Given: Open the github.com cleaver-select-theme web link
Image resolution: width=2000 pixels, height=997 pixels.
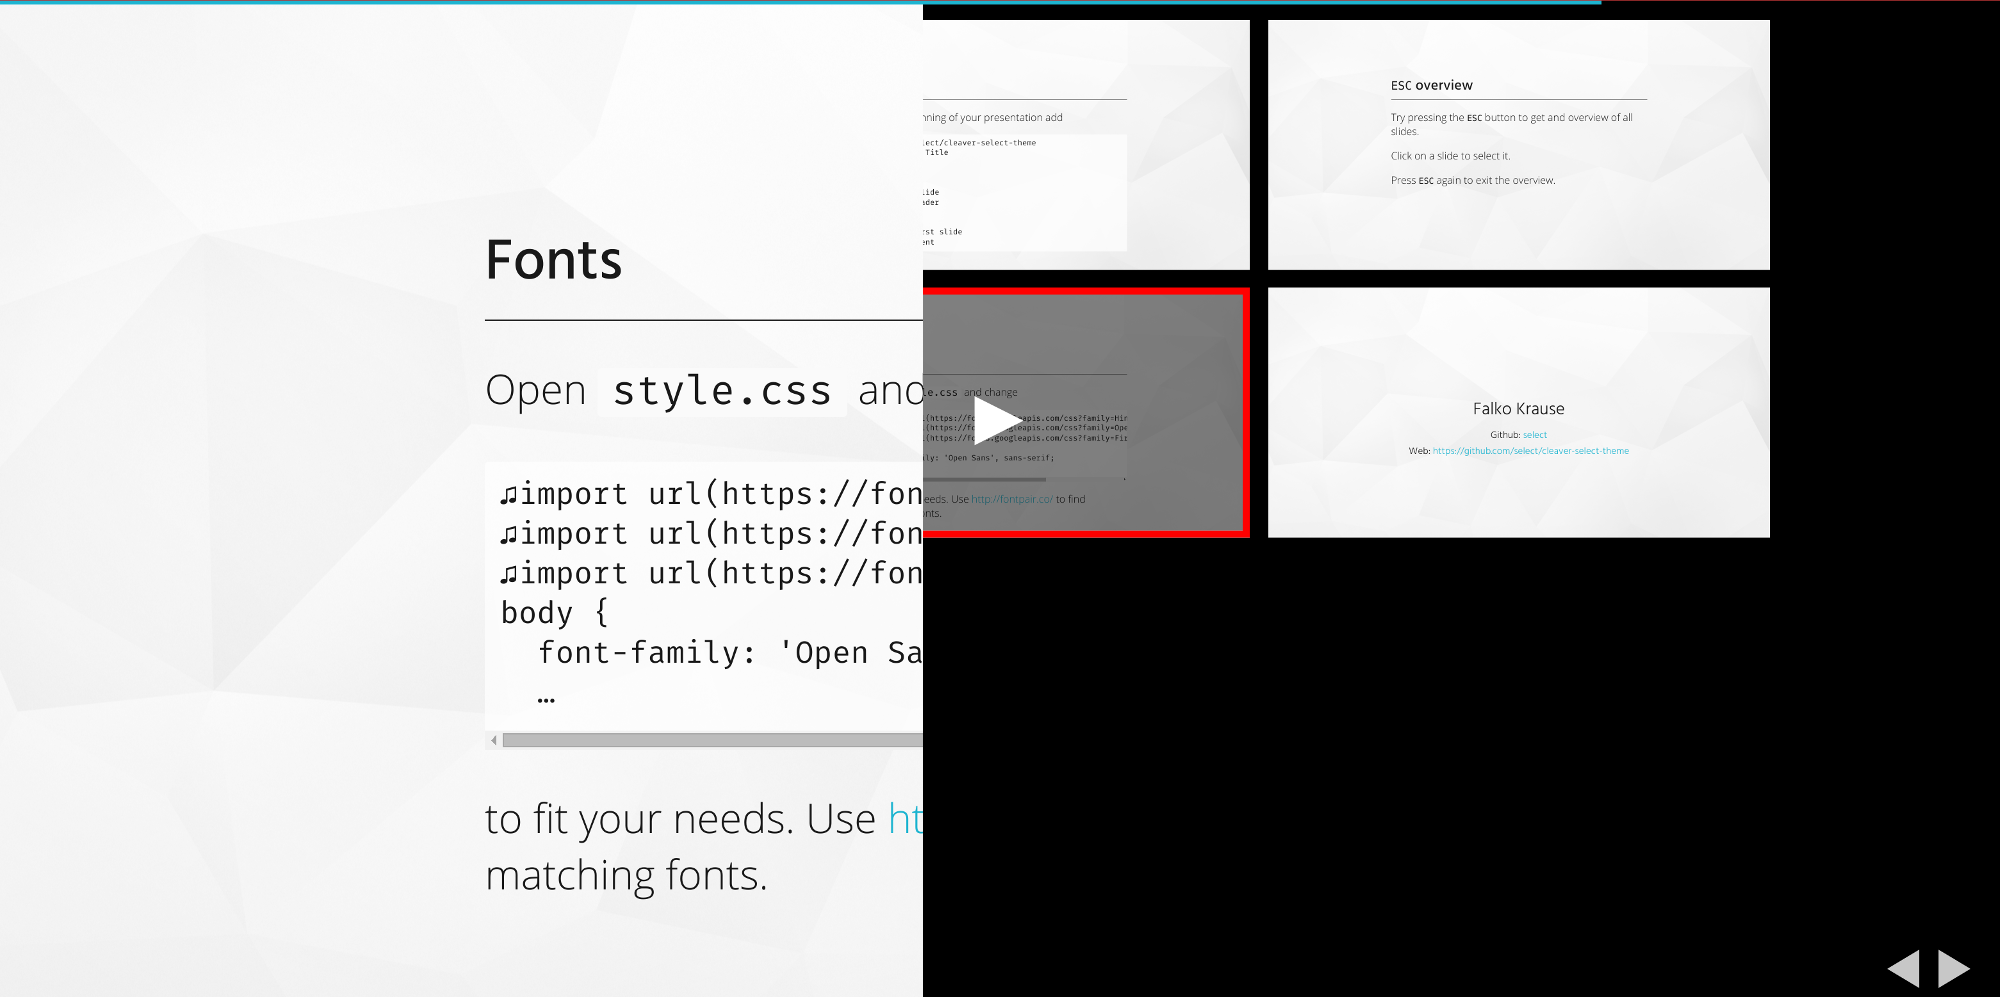Looking at the screenshot, I should [x=1530, y=451].
